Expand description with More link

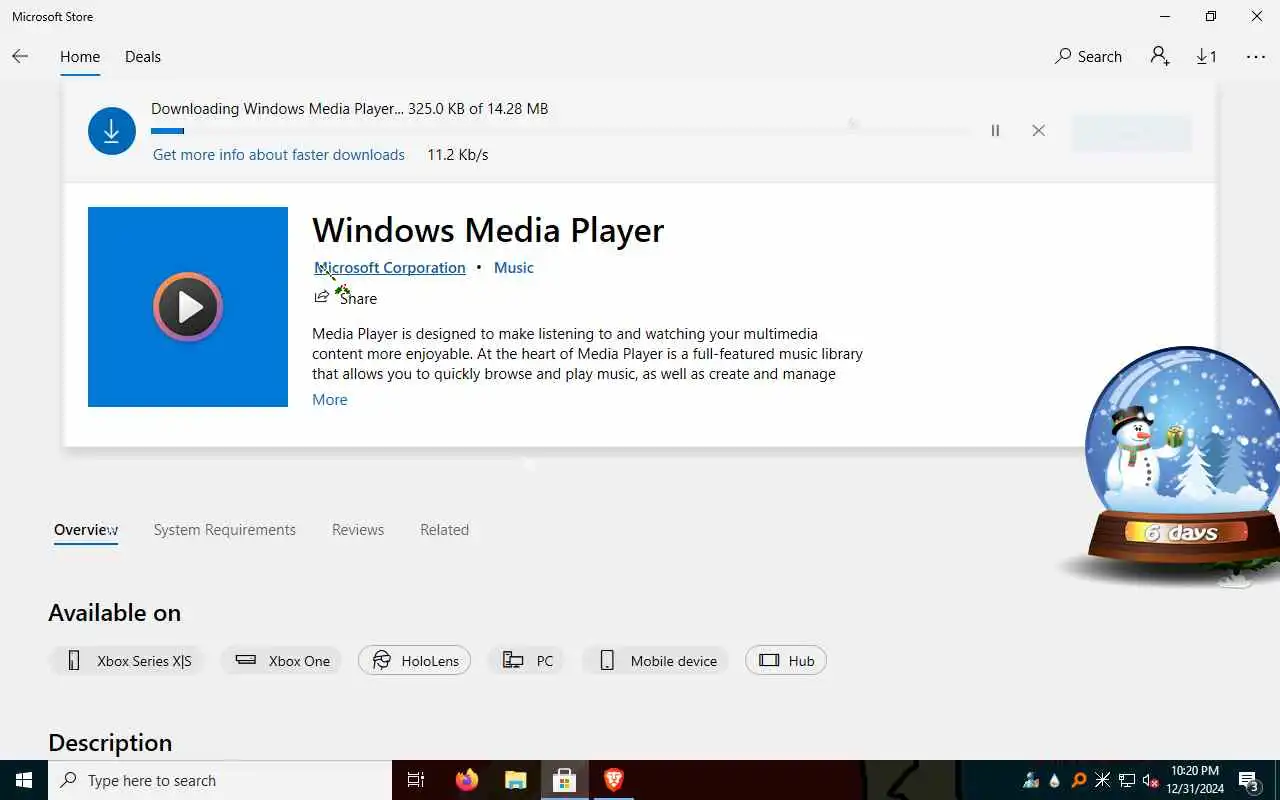pyautogui.click(x=330, y=400)
